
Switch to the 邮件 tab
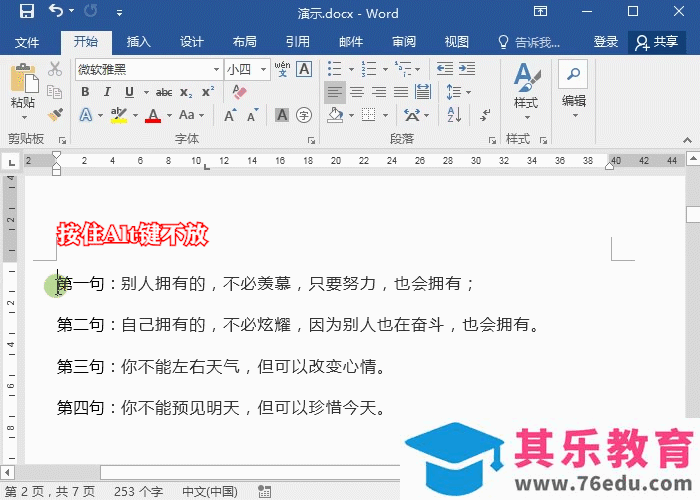(351, 42)
